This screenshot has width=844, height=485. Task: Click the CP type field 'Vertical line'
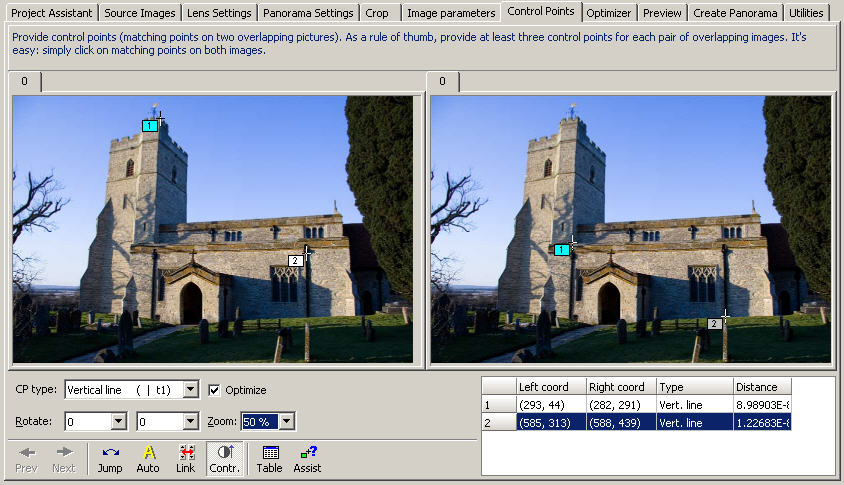[124, 389]
